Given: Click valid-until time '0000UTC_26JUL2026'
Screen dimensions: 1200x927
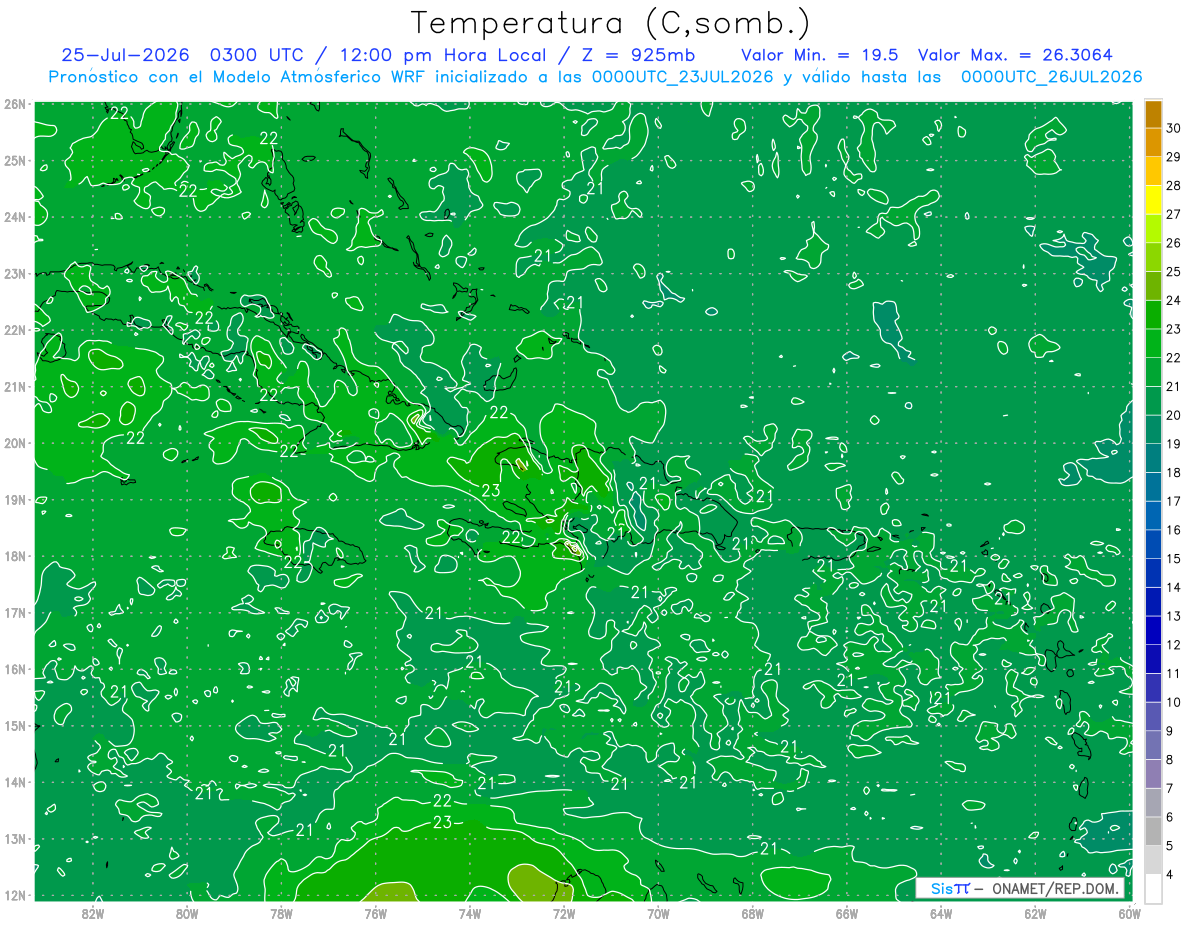Looking at the screenshot, I should tap(1052, 77).
